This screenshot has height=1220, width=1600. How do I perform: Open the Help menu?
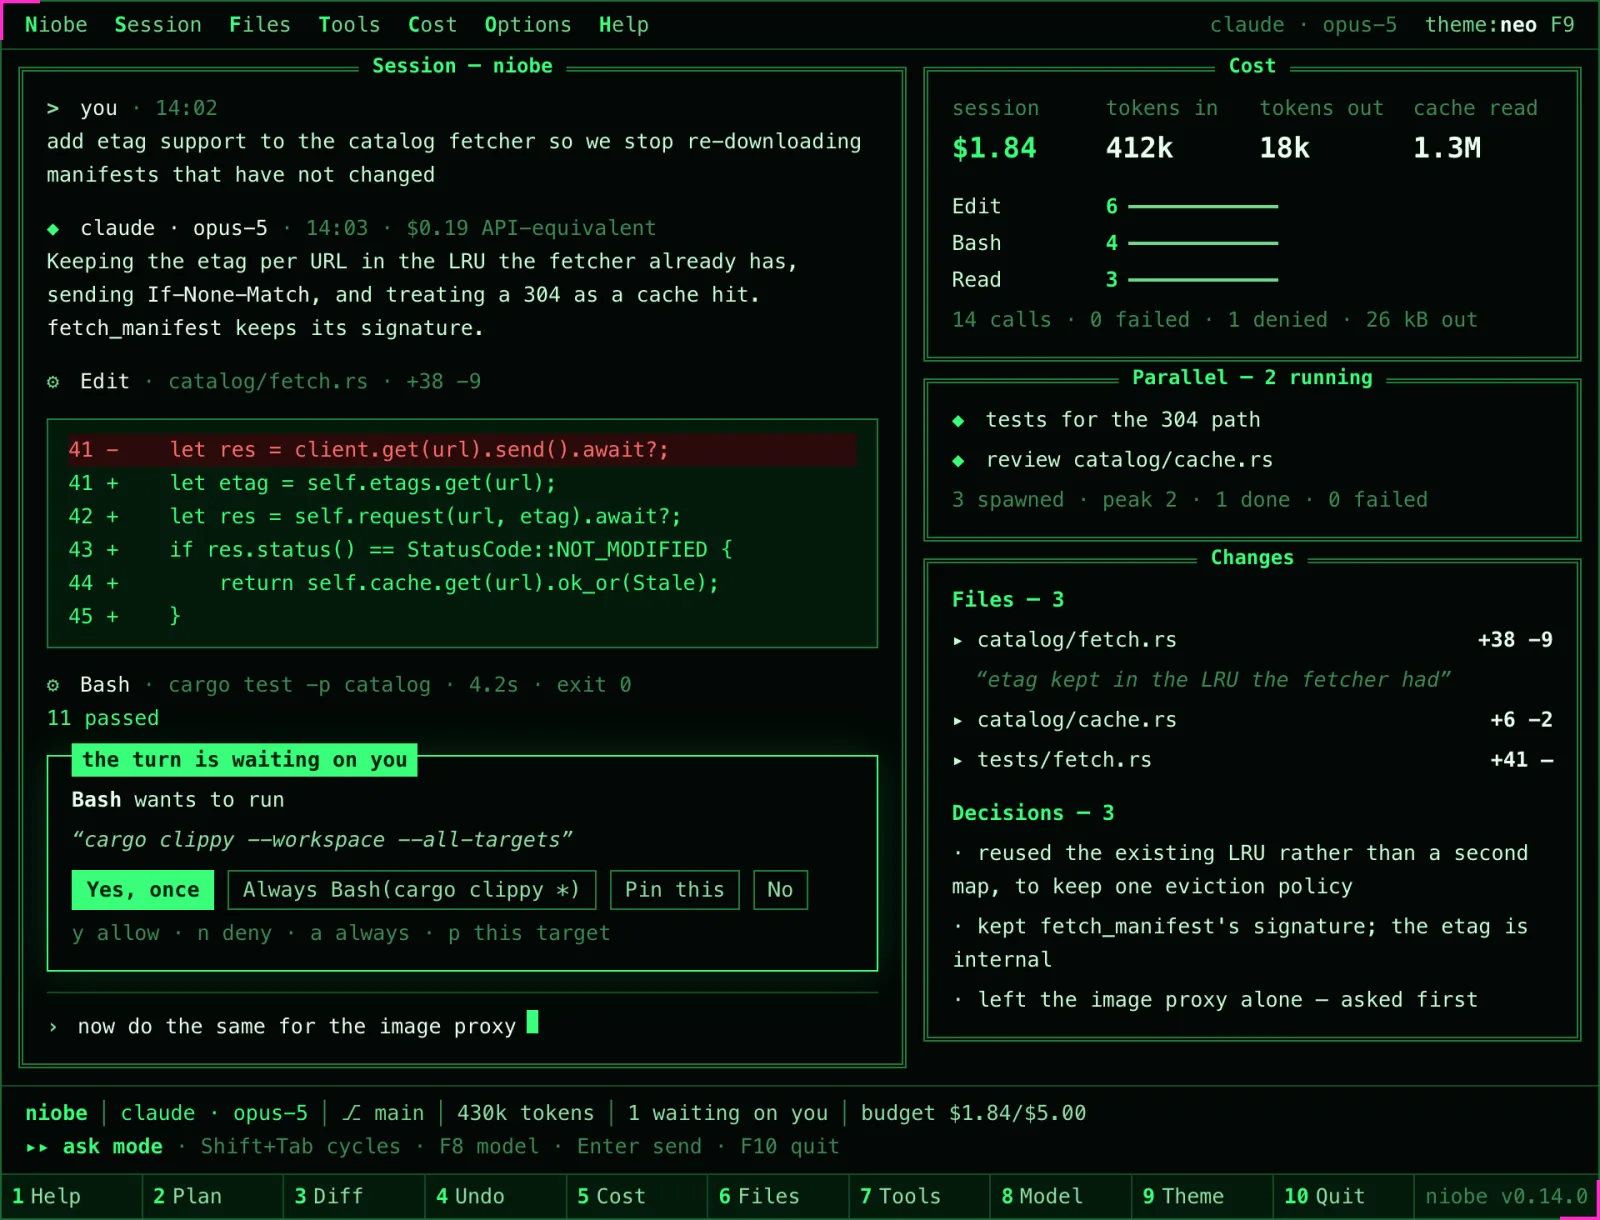click(624, 25)
